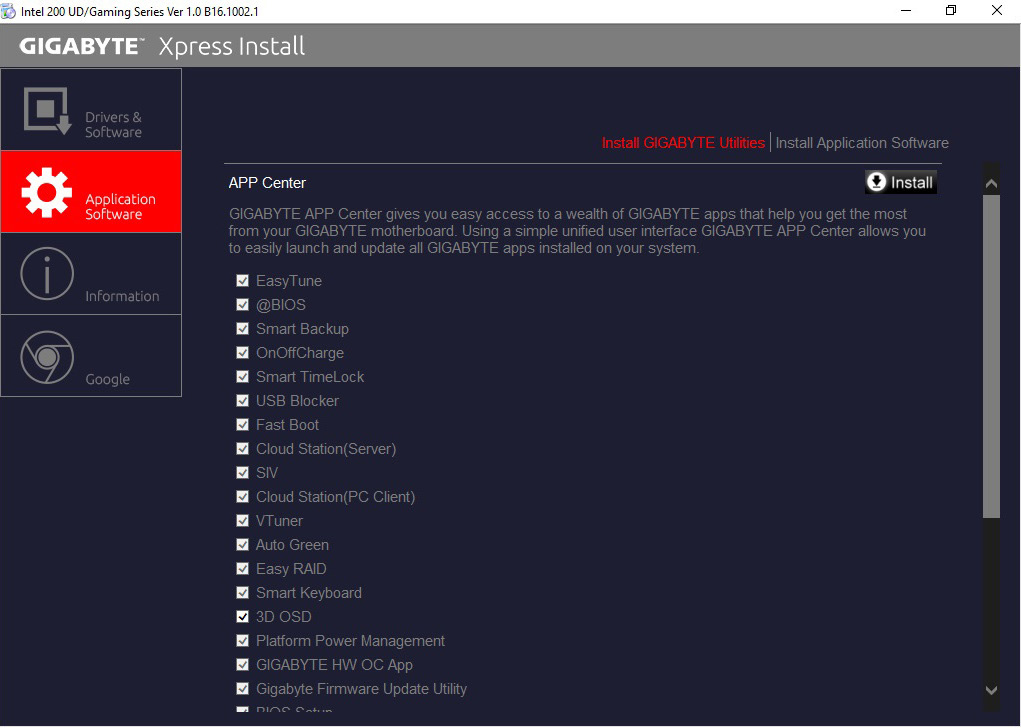
Task: Disable the Smart Keyboard checkbox
Action: 242,593
